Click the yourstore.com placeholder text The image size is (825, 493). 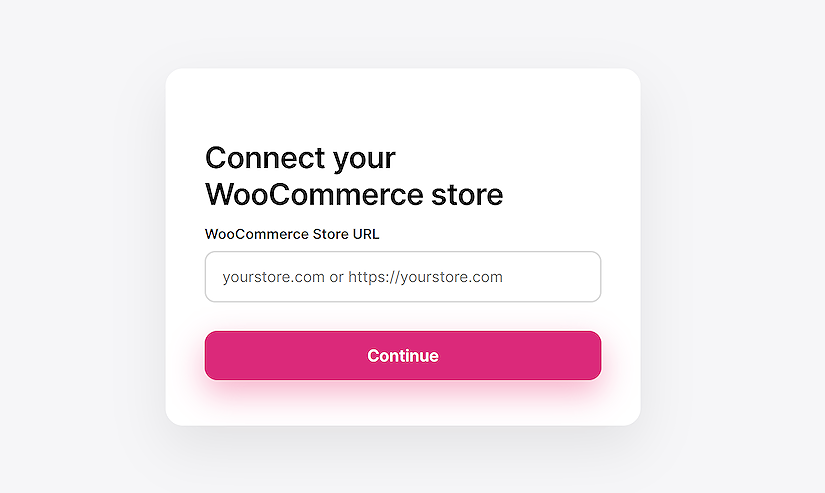(x=273, y=277)
